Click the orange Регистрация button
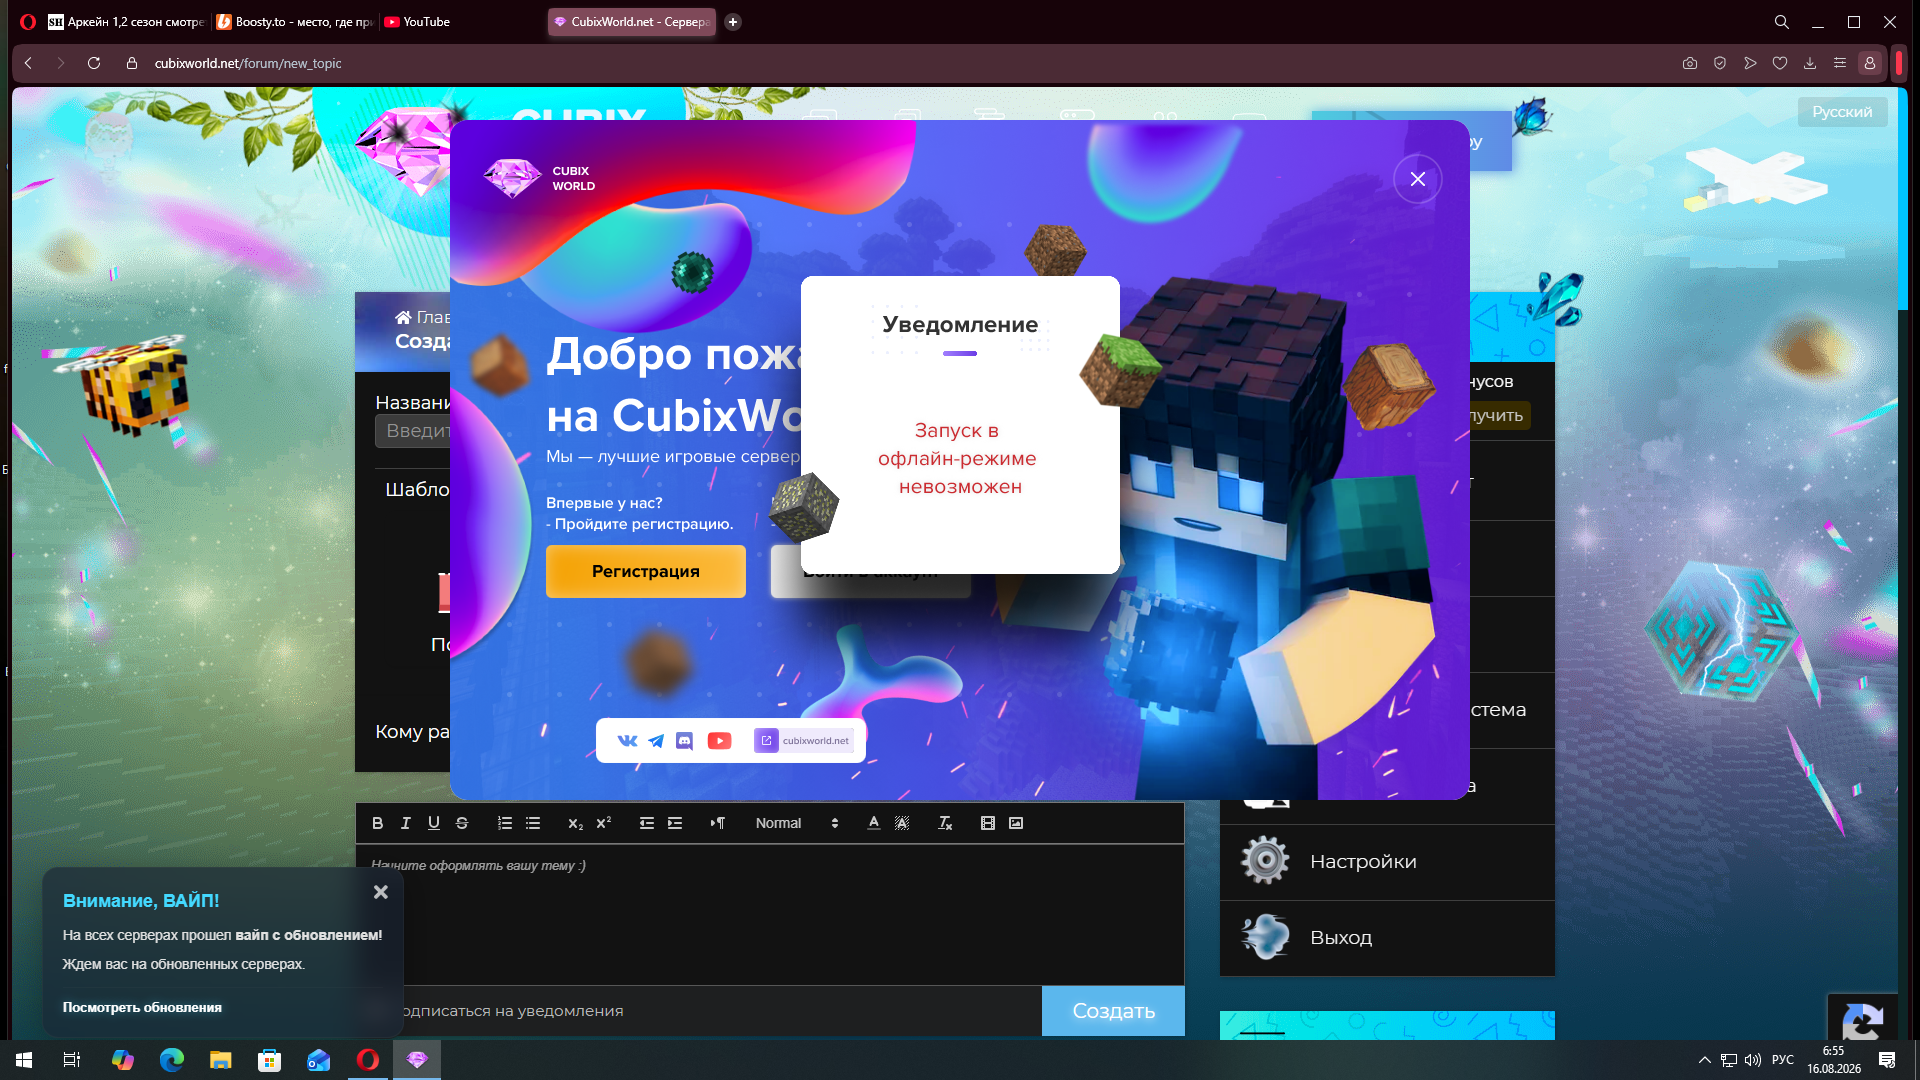This screenshot has width=1920, height=1080. click(x=646, y=571)
